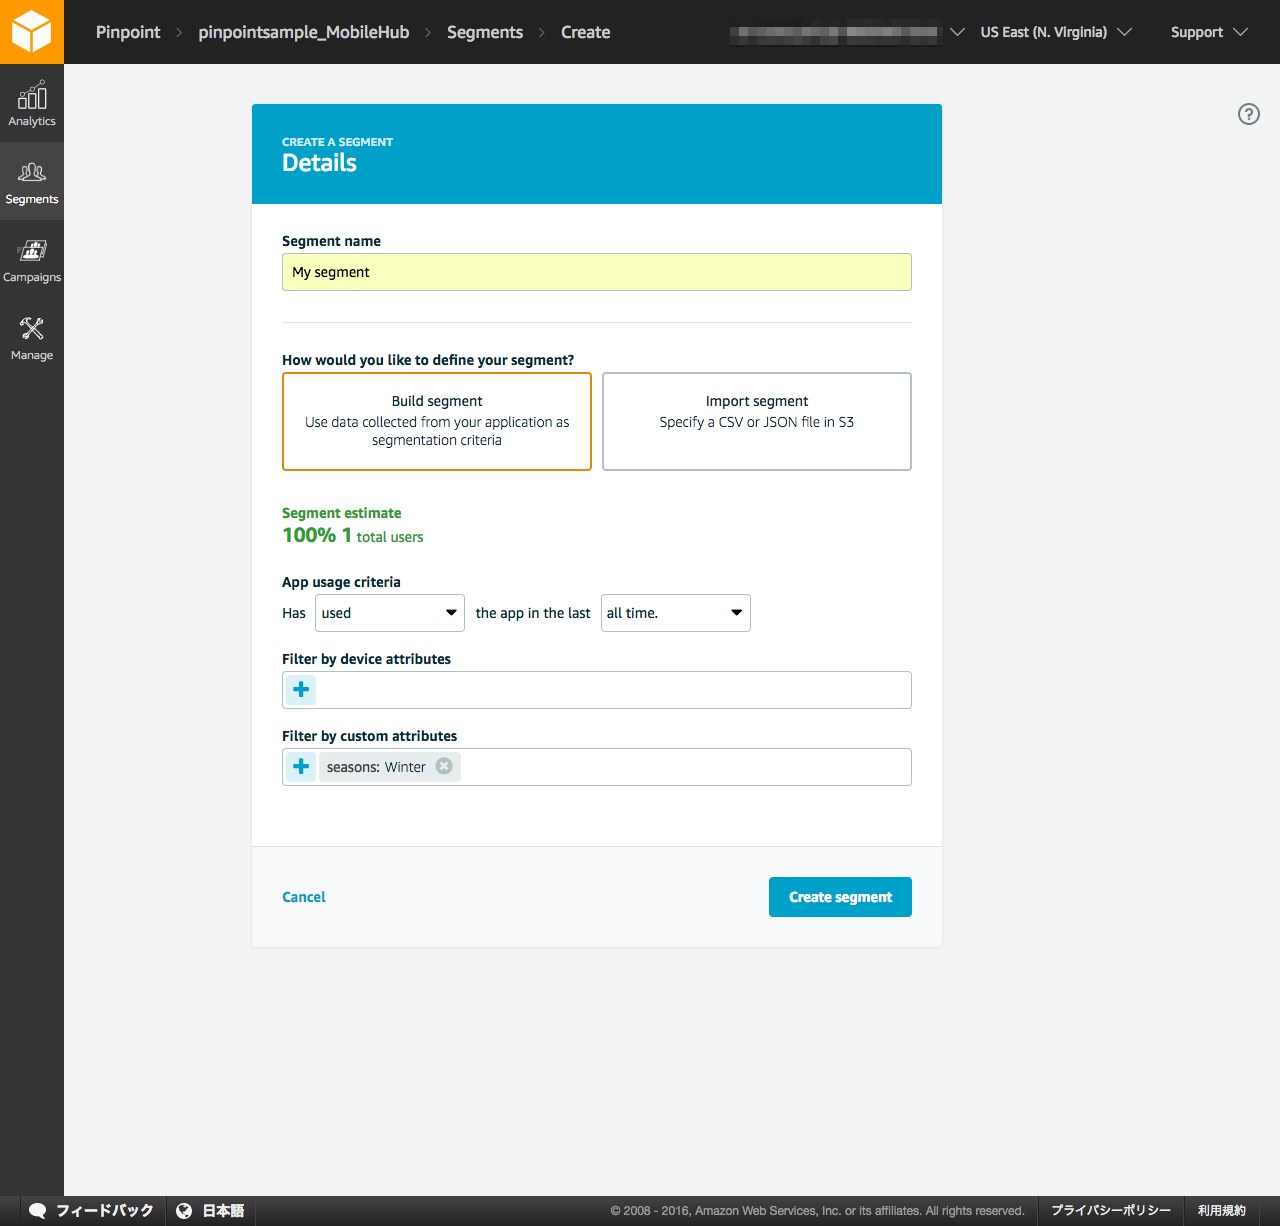Open the 'used' app usage dropdown

[x=389, y=613]
